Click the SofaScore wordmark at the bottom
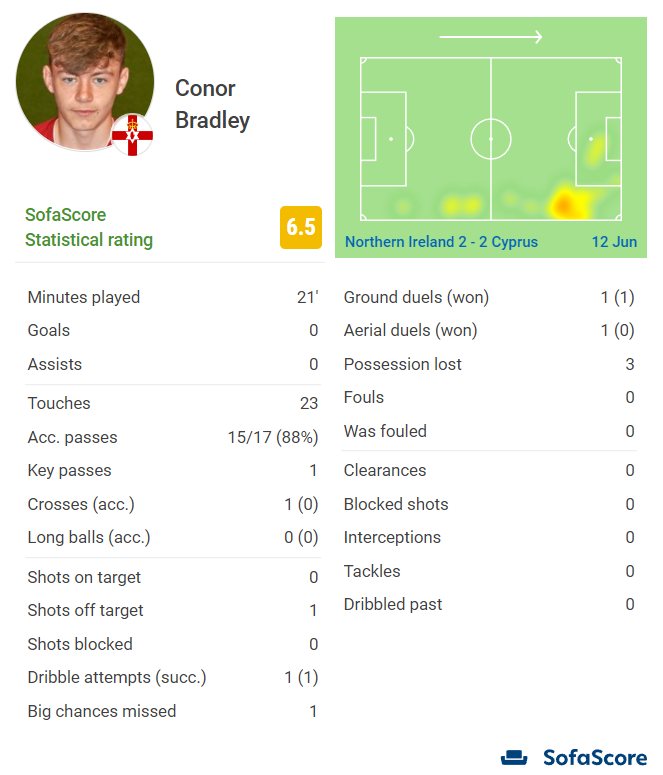Viewport: 663px width, 775px height. click(595, 758)
